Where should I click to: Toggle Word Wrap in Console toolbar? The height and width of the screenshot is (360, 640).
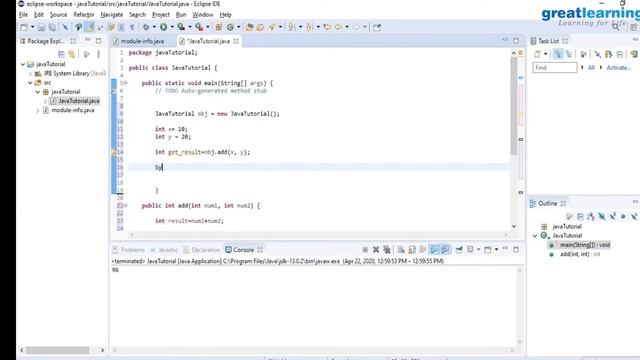[423, 249]
